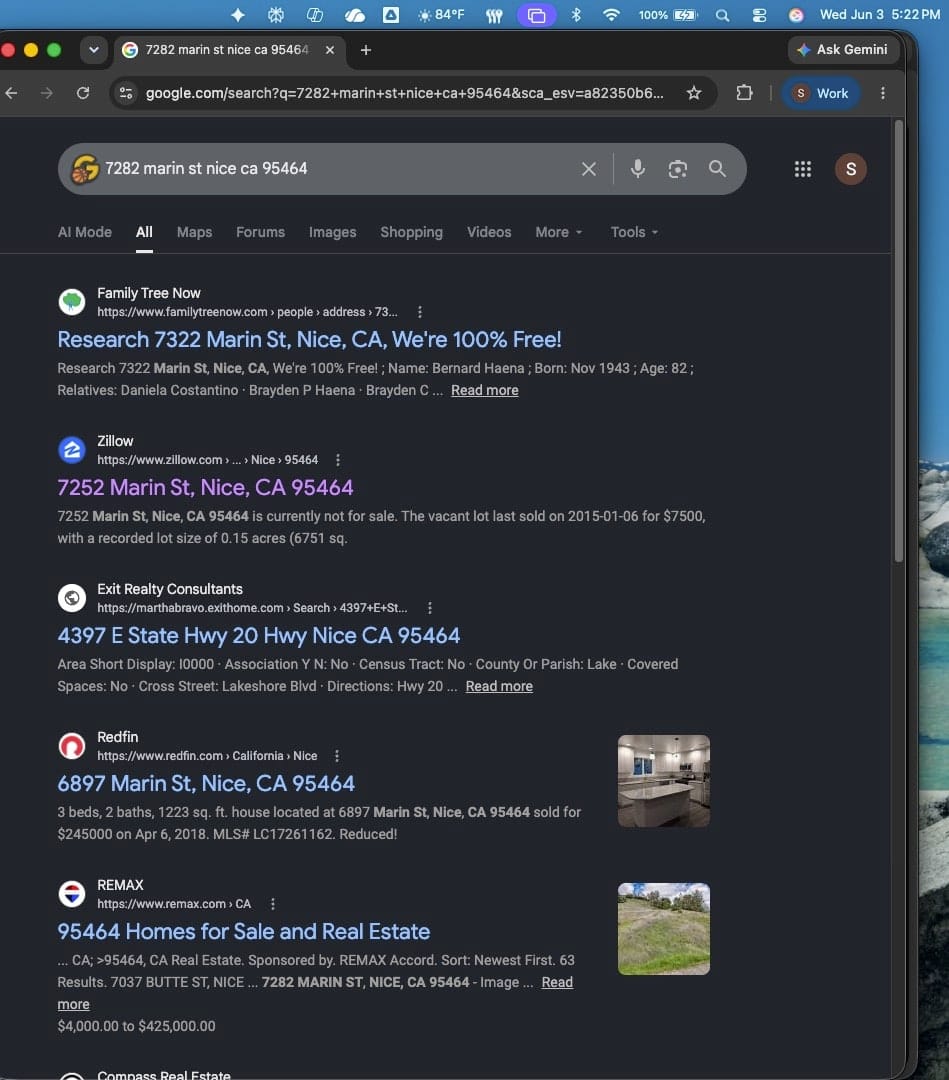
Task: Open the Wi-Fi menu in menu bar
Action: coord(611,15)
